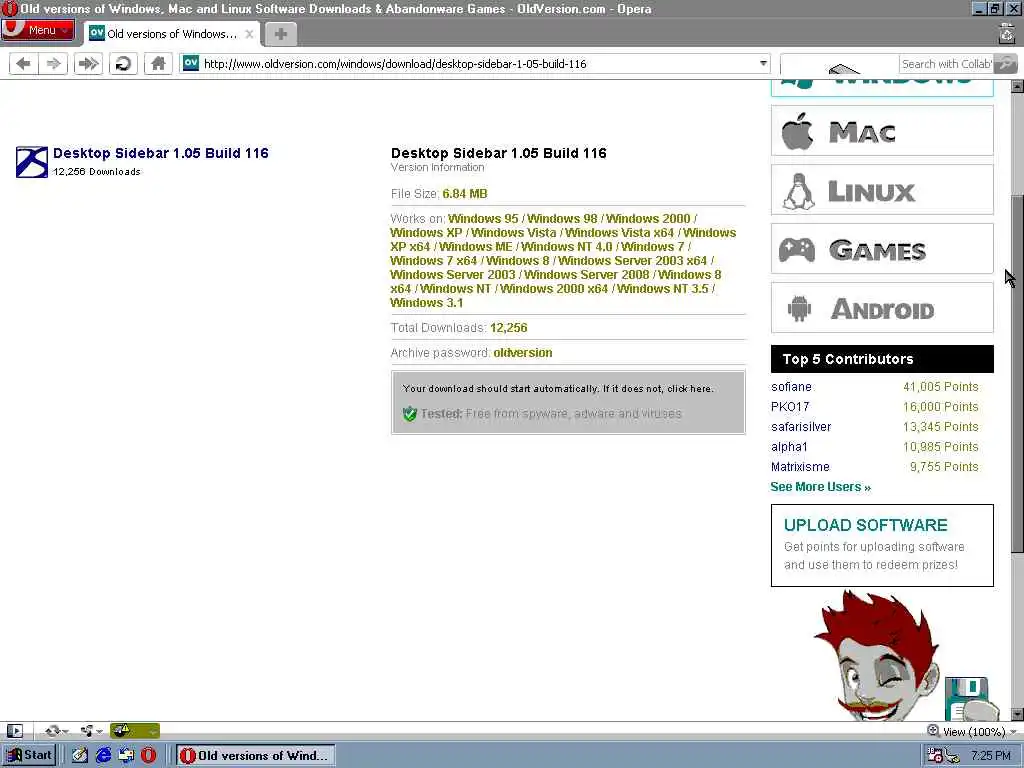Open the Windows Start menu
1024x768 pixels.
pos(29,755)
